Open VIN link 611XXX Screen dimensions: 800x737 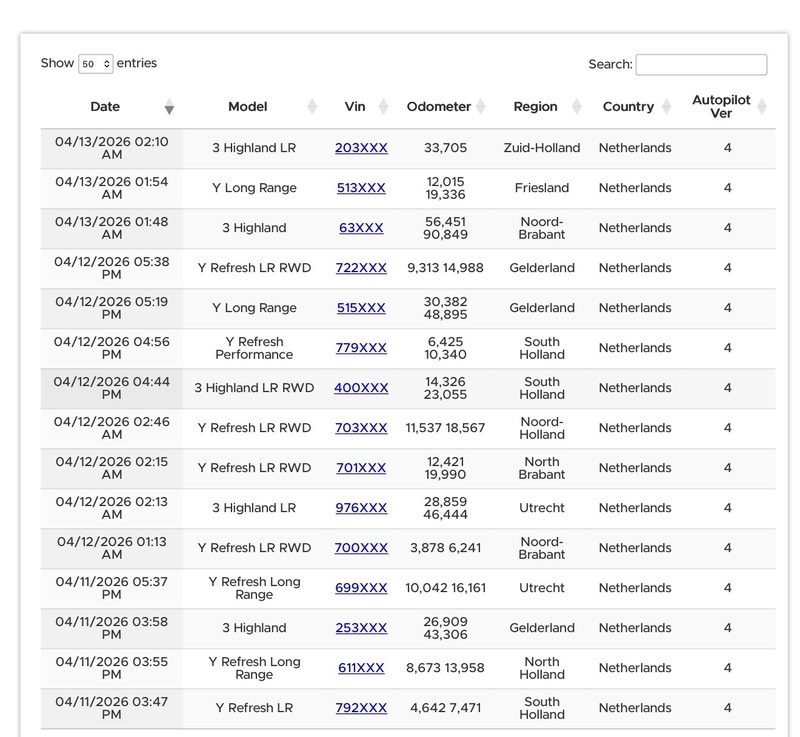pyautogui.click(x=361, y=668)
